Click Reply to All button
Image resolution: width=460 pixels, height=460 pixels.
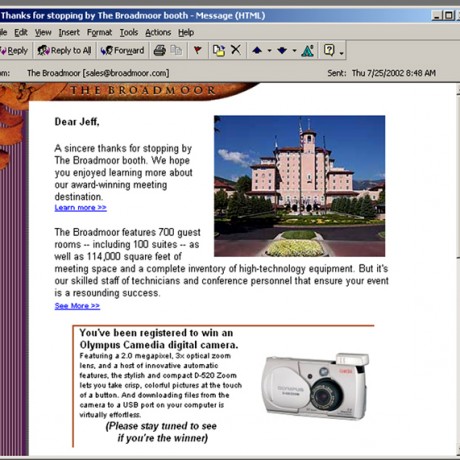pos(64,51)
